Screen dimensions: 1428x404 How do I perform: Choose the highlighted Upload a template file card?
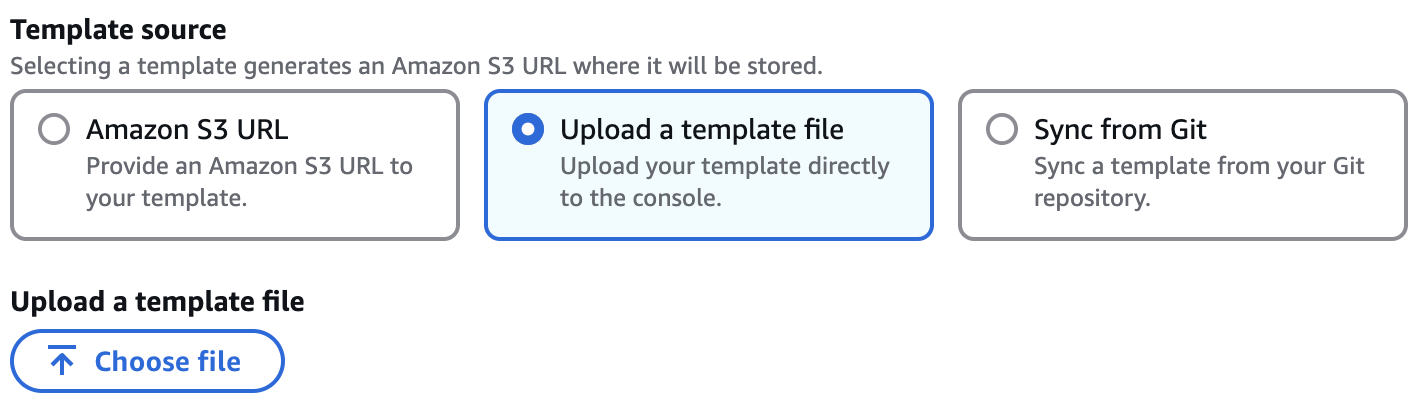(708, 215)
